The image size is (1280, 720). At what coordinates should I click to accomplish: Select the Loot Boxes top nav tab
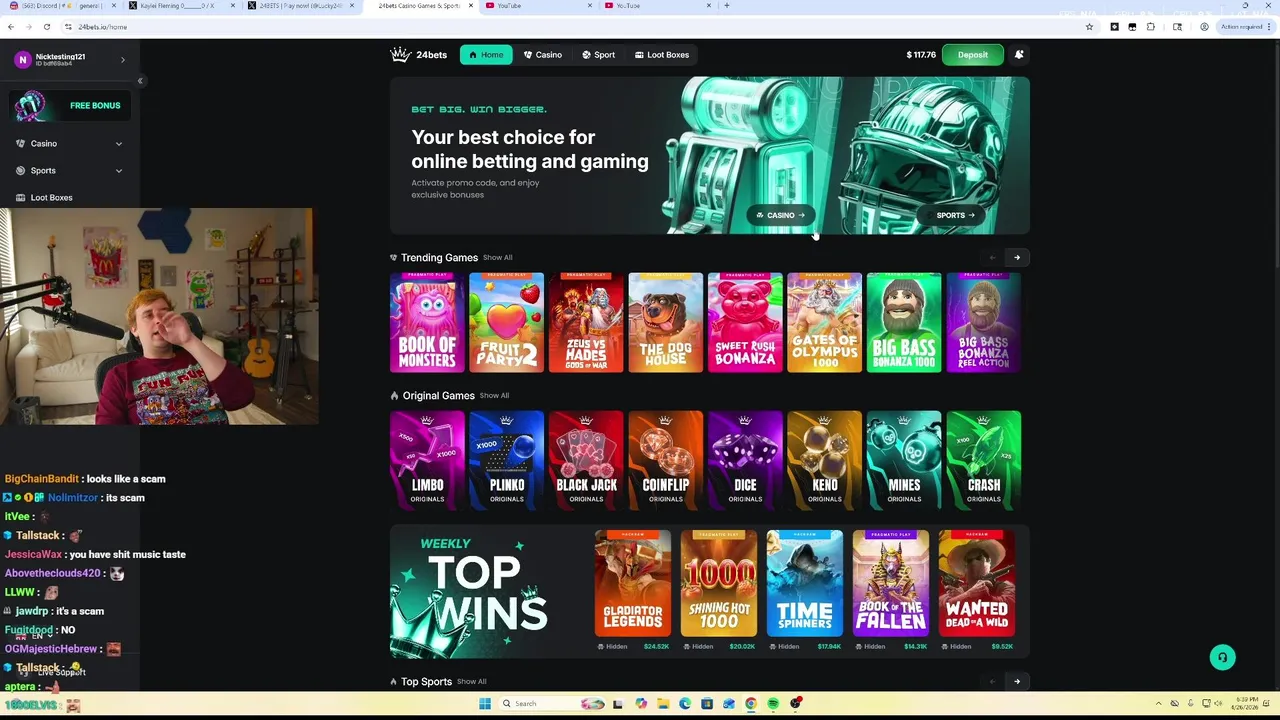[662, 55]
